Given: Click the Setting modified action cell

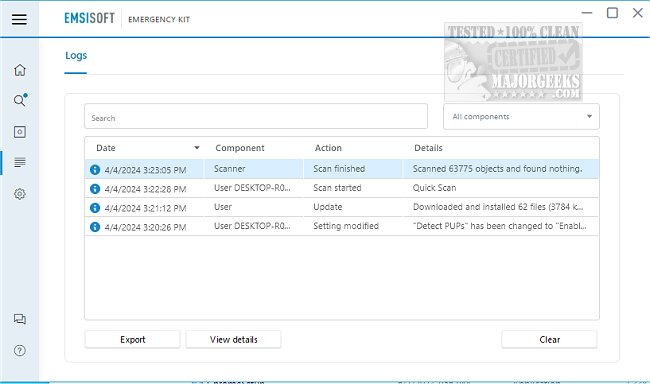Looking at the screenshot, I should click(x=346, y=226).
